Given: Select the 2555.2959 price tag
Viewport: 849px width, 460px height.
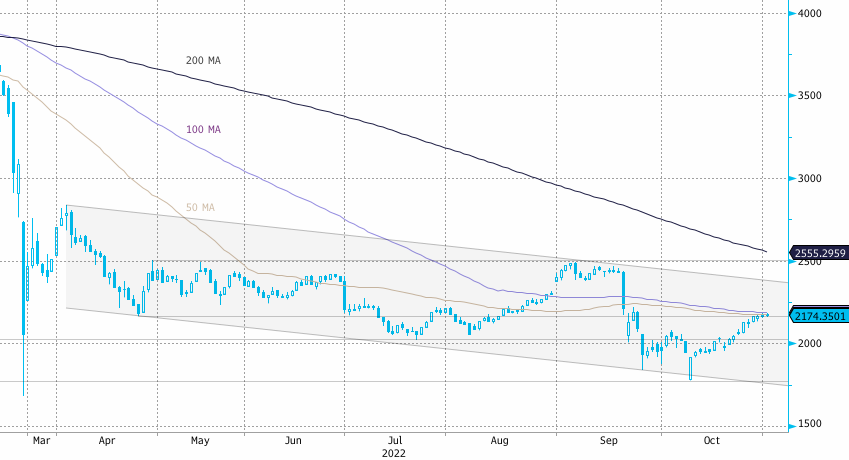Looking at the screenshot, I should pos(819,254).
